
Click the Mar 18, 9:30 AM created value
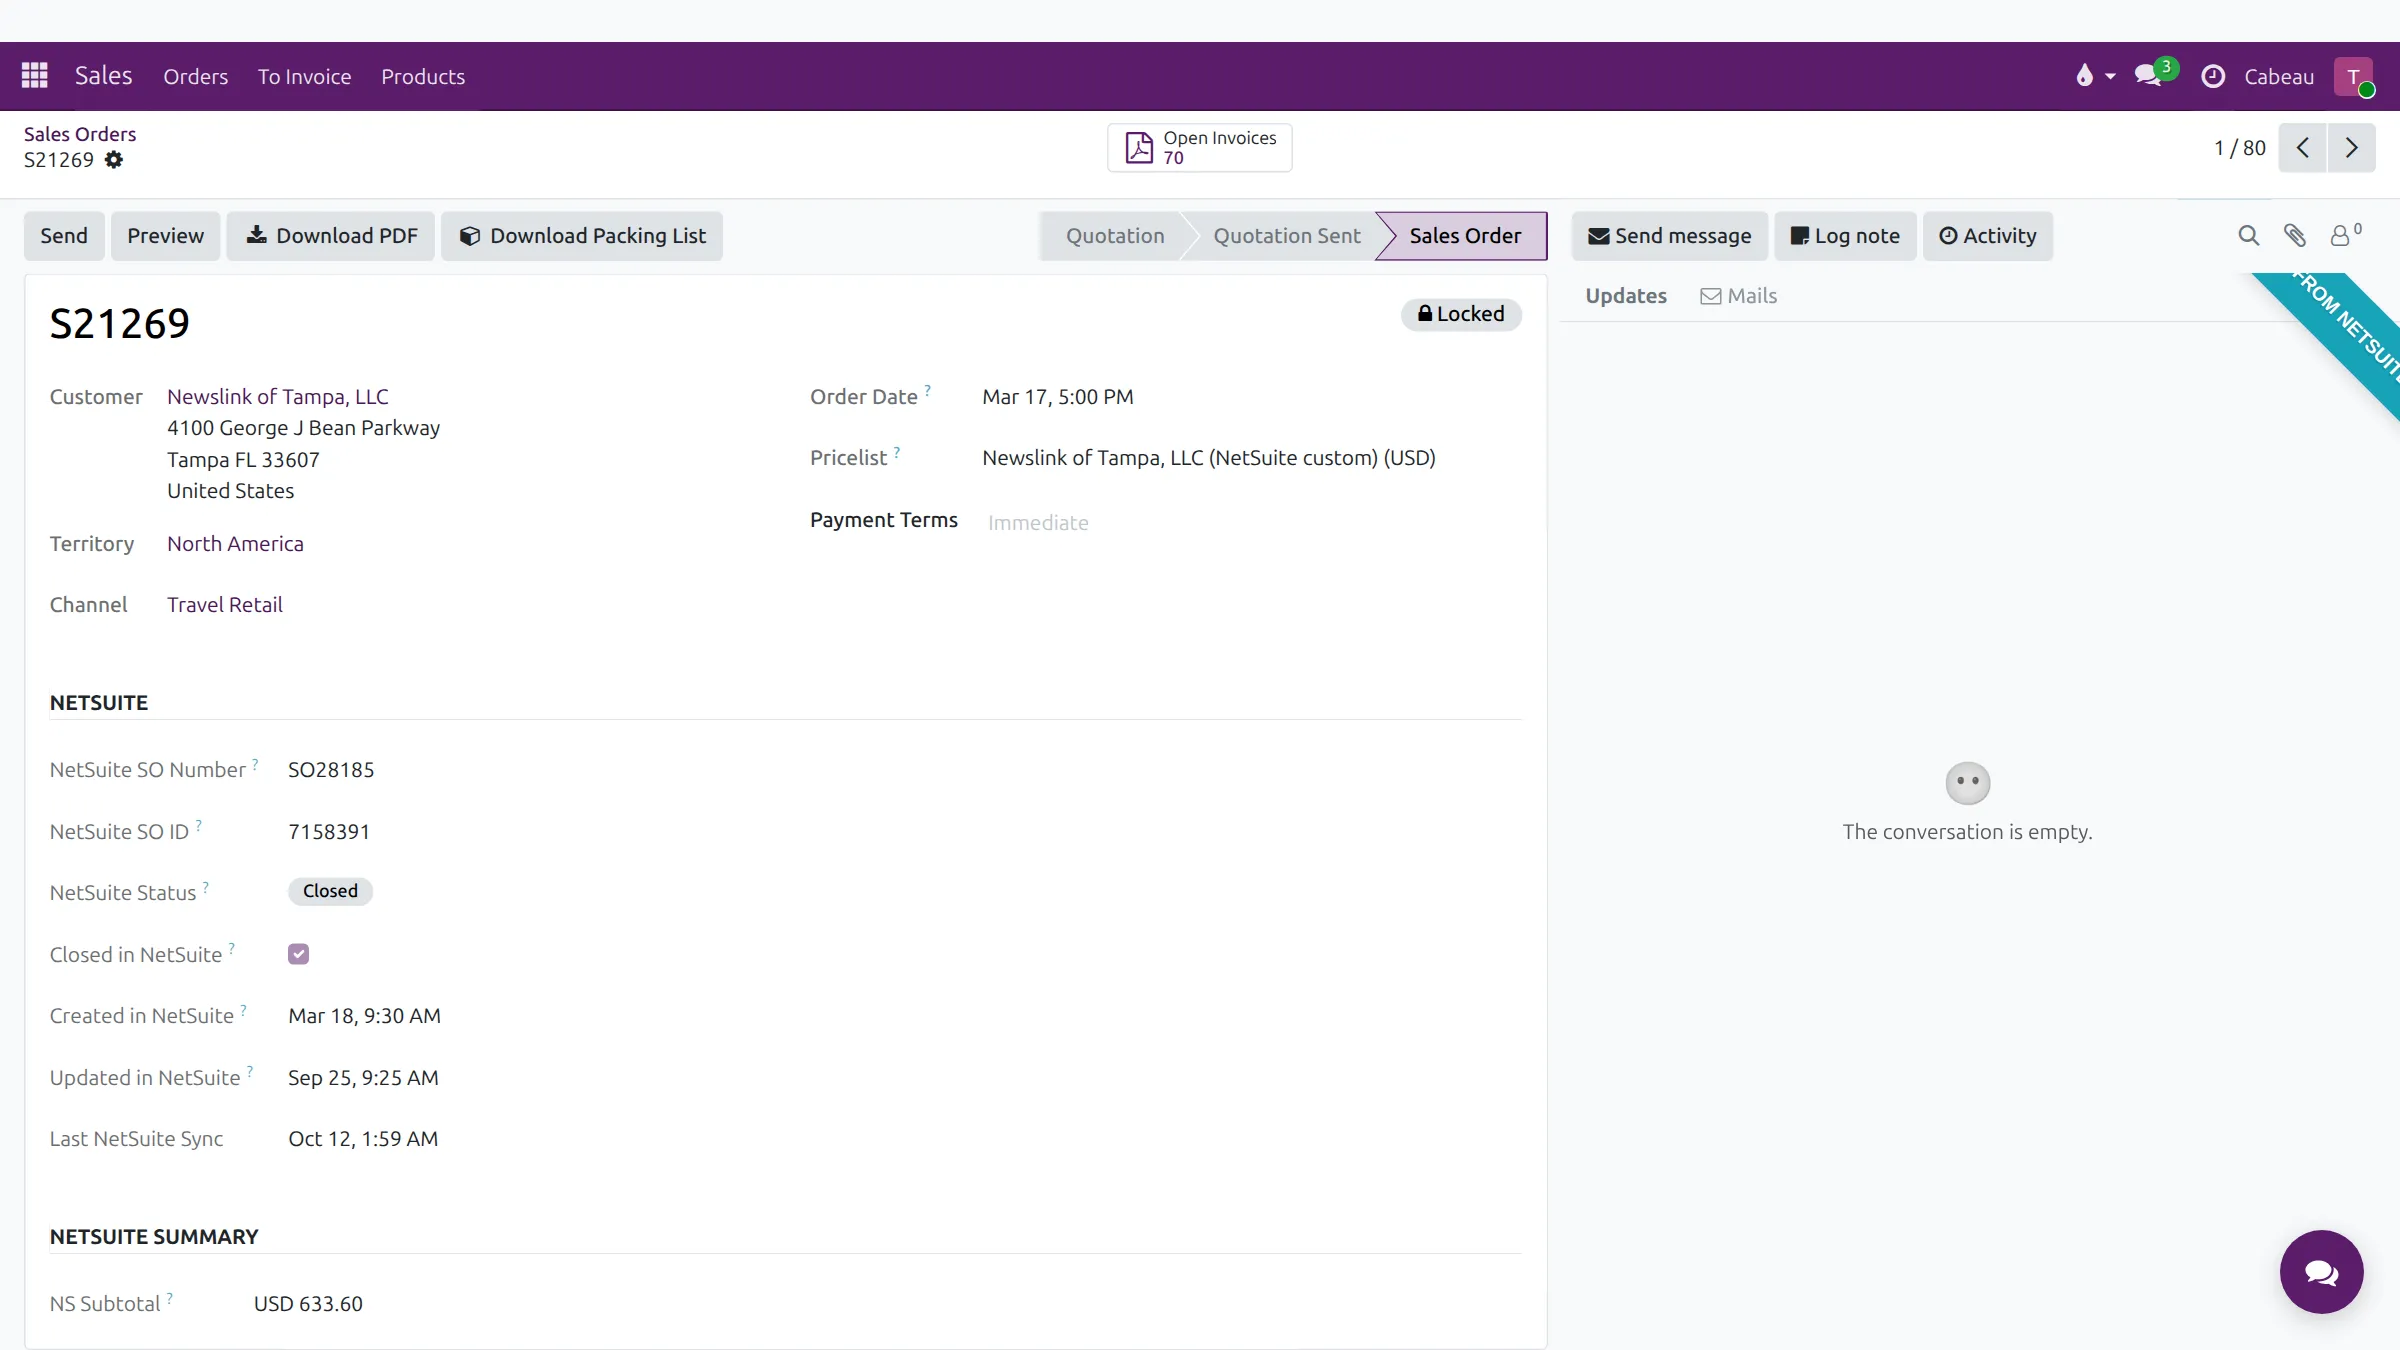click(x=364, y=1016)
